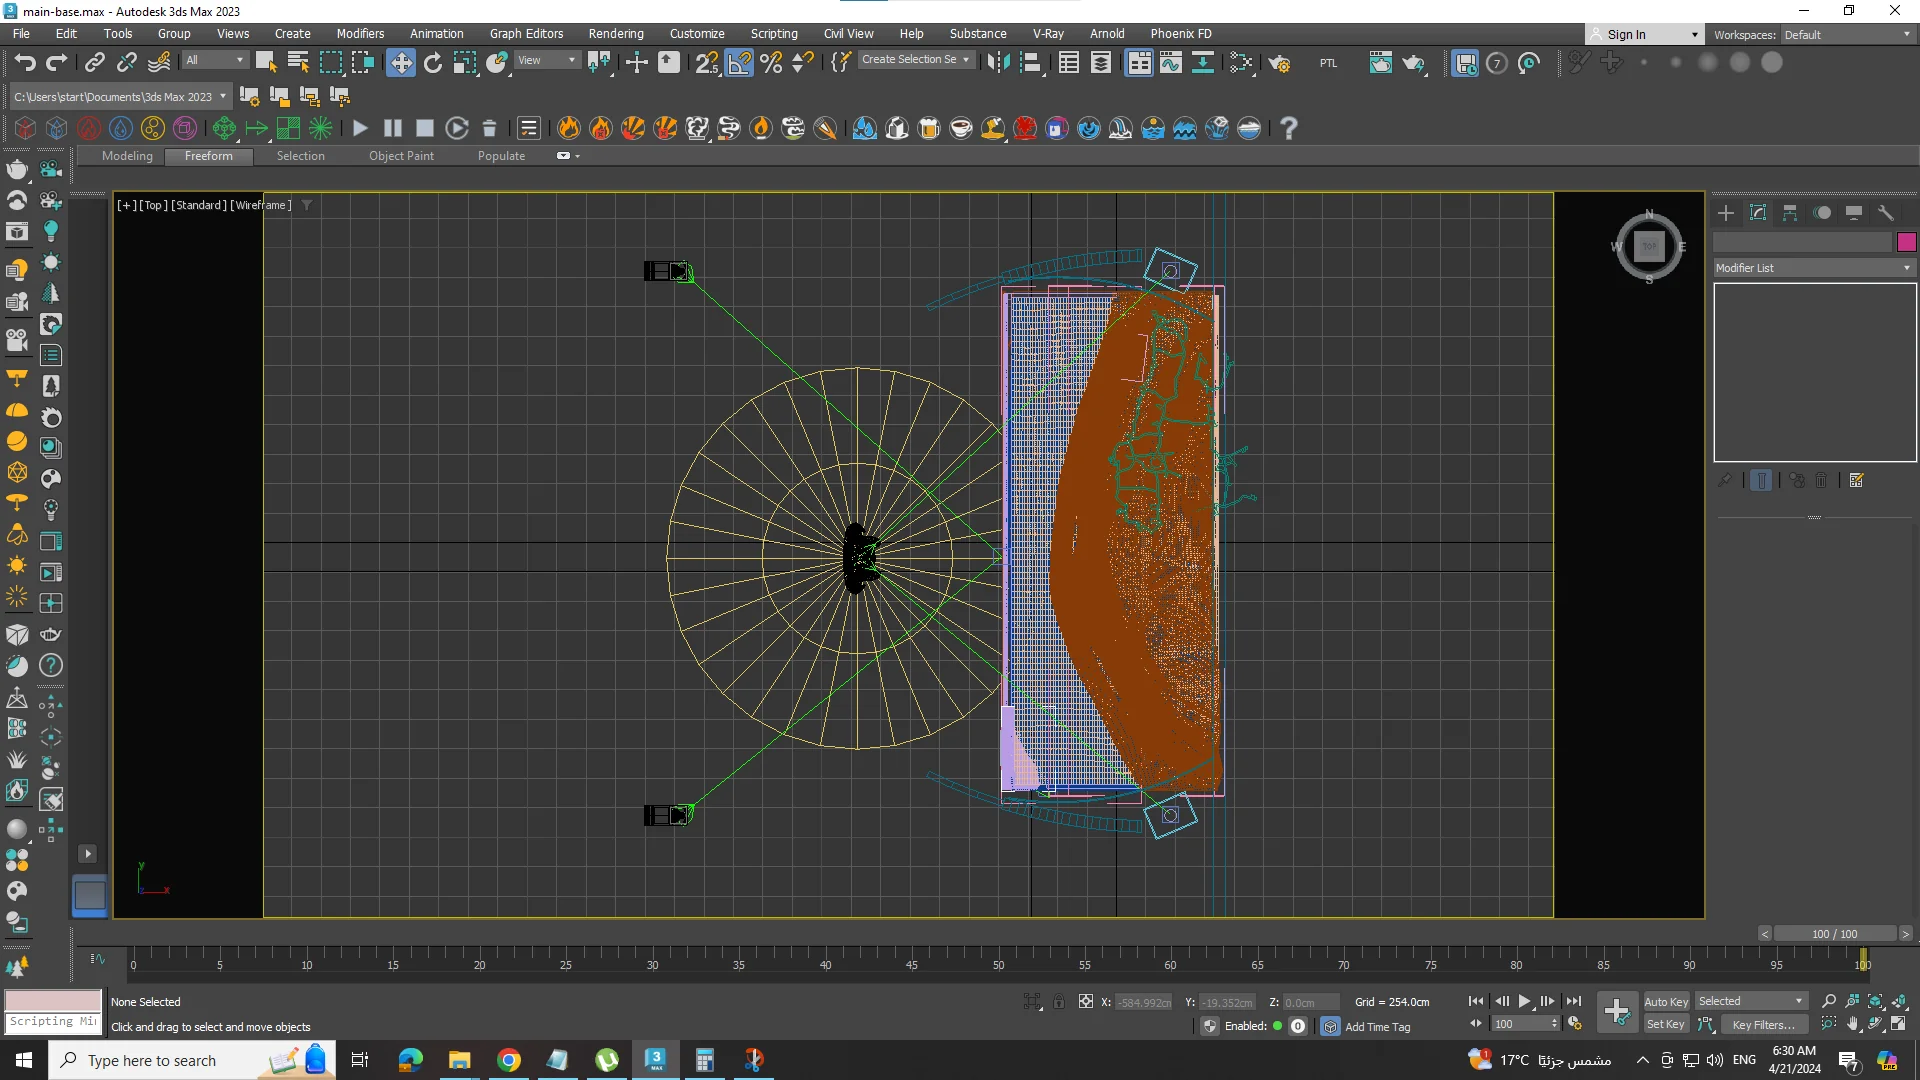Open Create Selection Set dropdown
Viewport: 1920px width, 1080px height.
[915, 60]
